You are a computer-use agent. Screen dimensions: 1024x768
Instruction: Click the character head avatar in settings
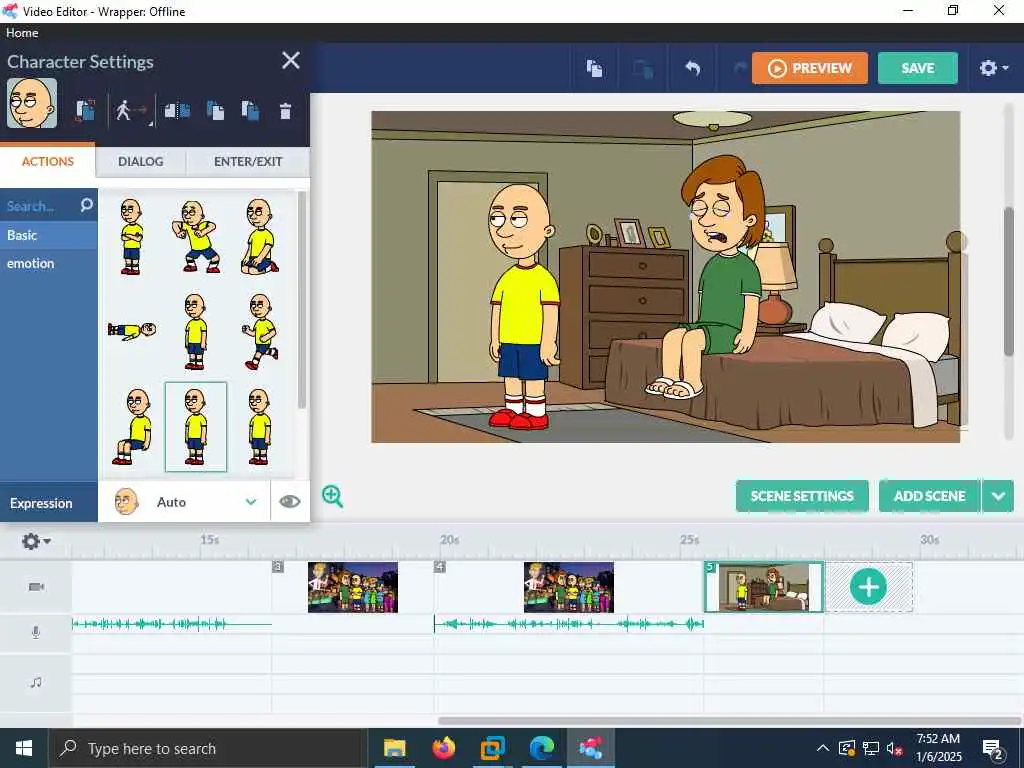click(x=32, y=103)
